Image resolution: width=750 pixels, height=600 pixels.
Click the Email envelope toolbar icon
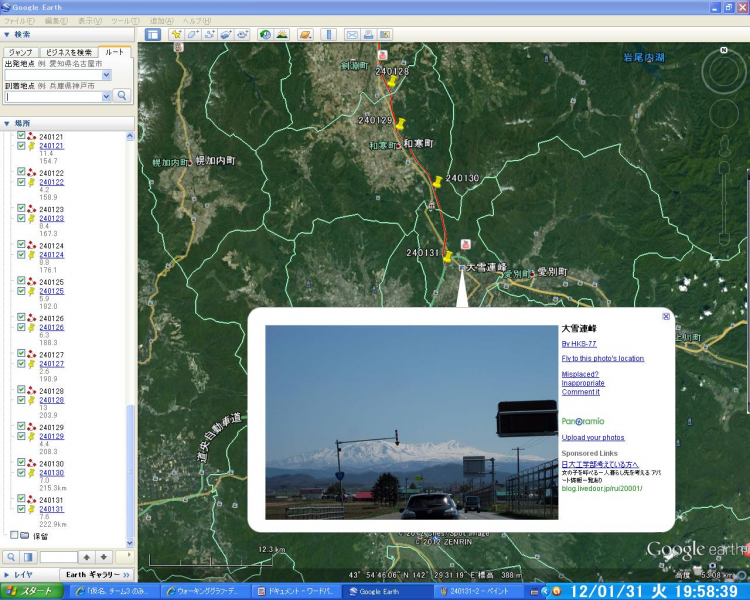(x=352, y=34)
